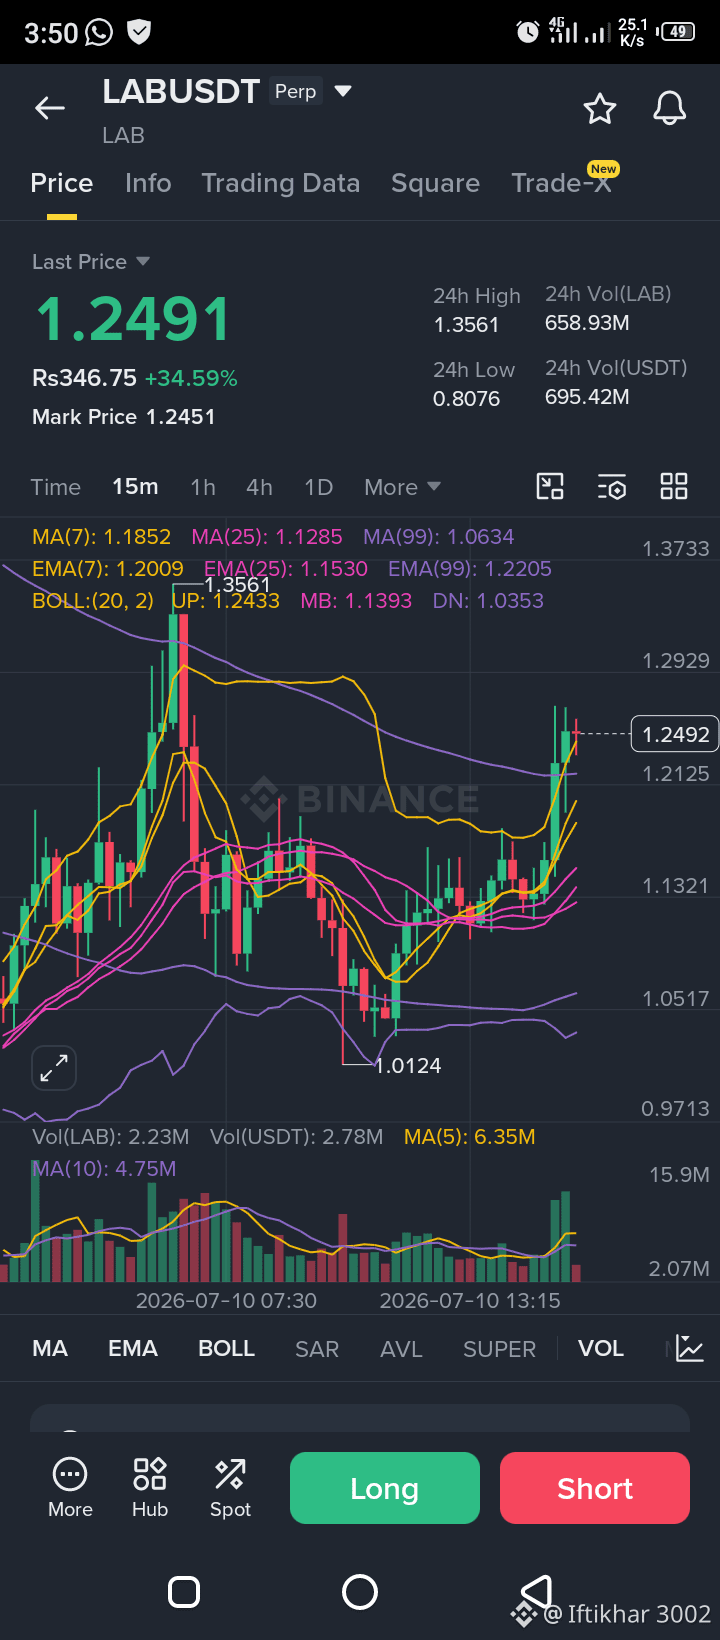This screenshot has width=720, height=1640.
Task: Tap the MA(5): 6.35M volume label
Action: pyautogui.click(x=470, y=1136)
